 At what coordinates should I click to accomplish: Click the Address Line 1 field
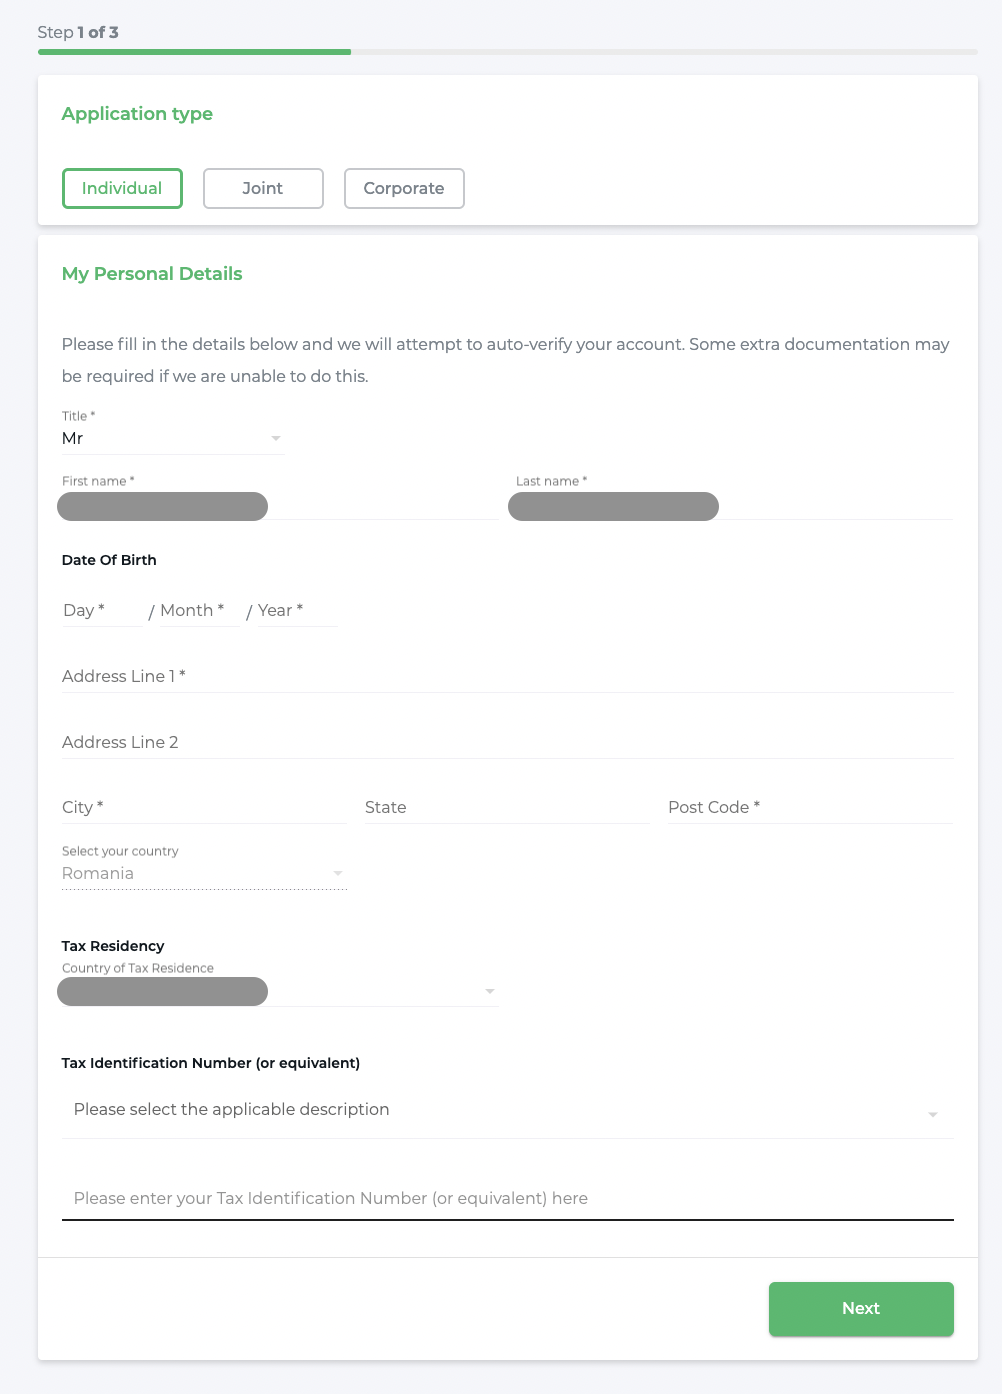(x=507, y=676)
